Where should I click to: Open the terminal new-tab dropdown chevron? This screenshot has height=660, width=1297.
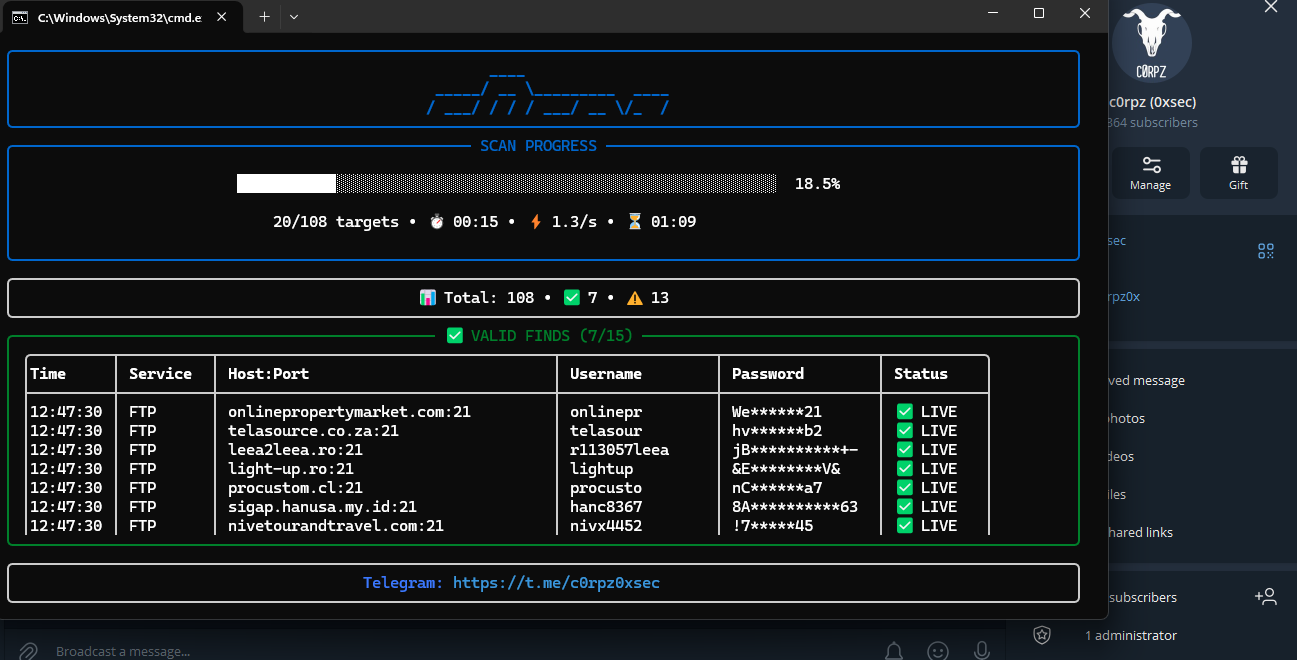[x=293, y=16]
